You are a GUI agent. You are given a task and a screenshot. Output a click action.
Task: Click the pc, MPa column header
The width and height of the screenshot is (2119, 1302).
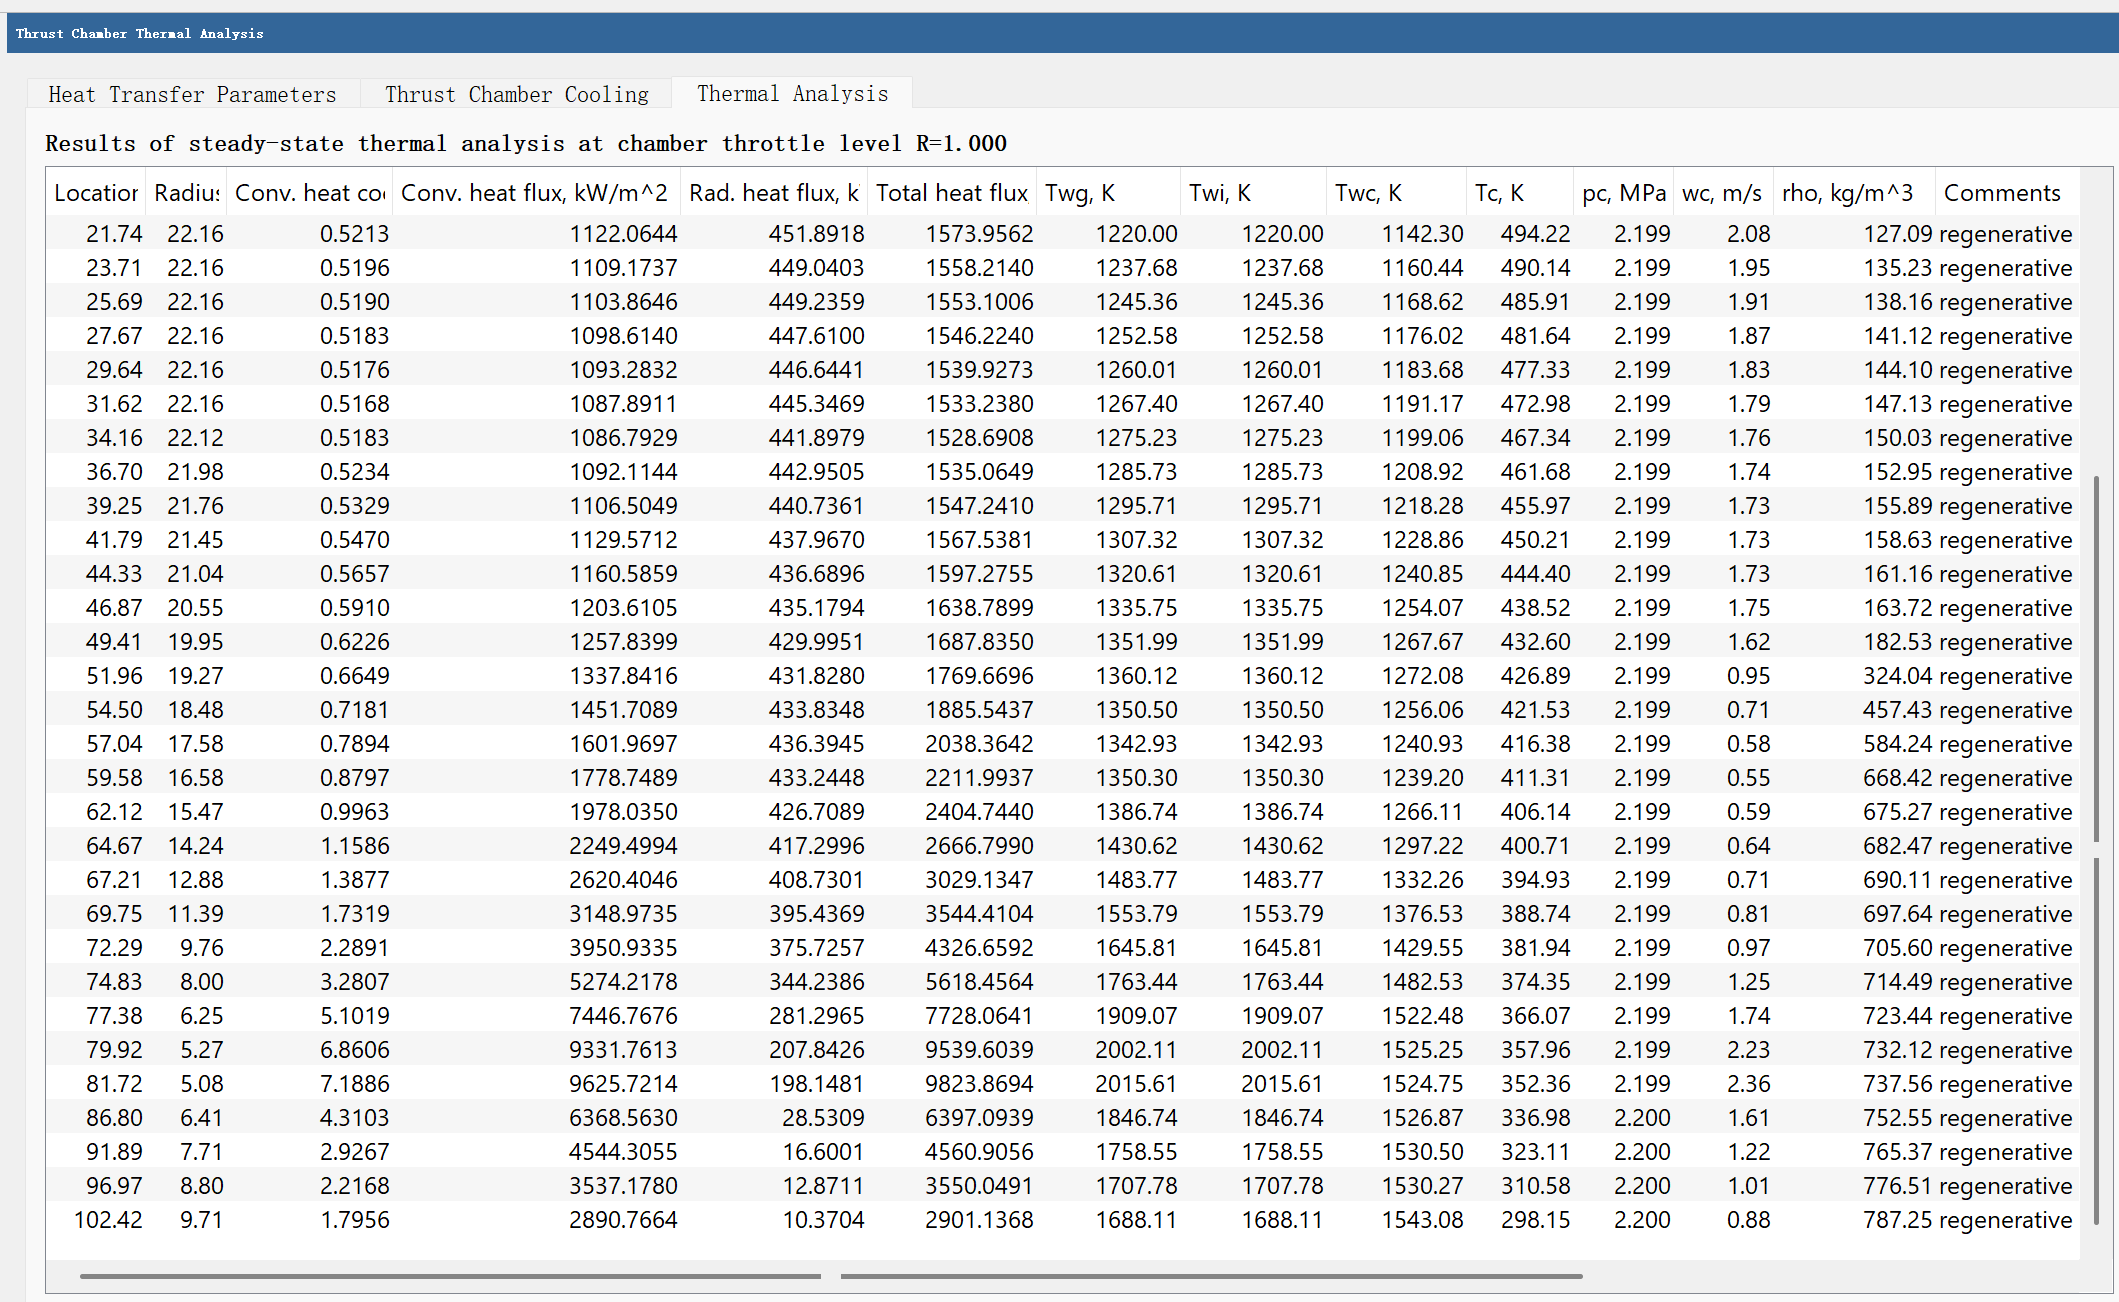1623,191
